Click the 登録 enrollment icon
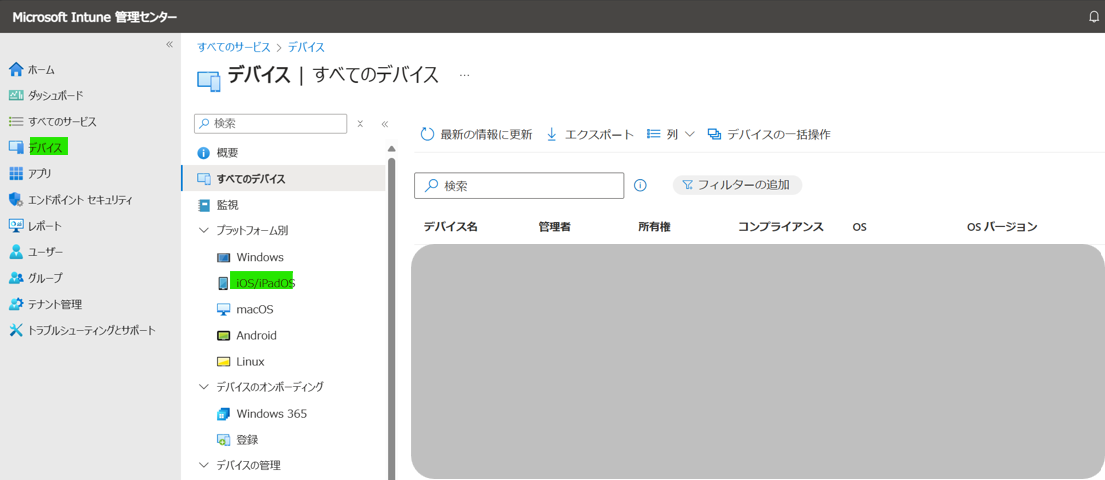This screenshot has height=480, width=1105. point(223,440)
